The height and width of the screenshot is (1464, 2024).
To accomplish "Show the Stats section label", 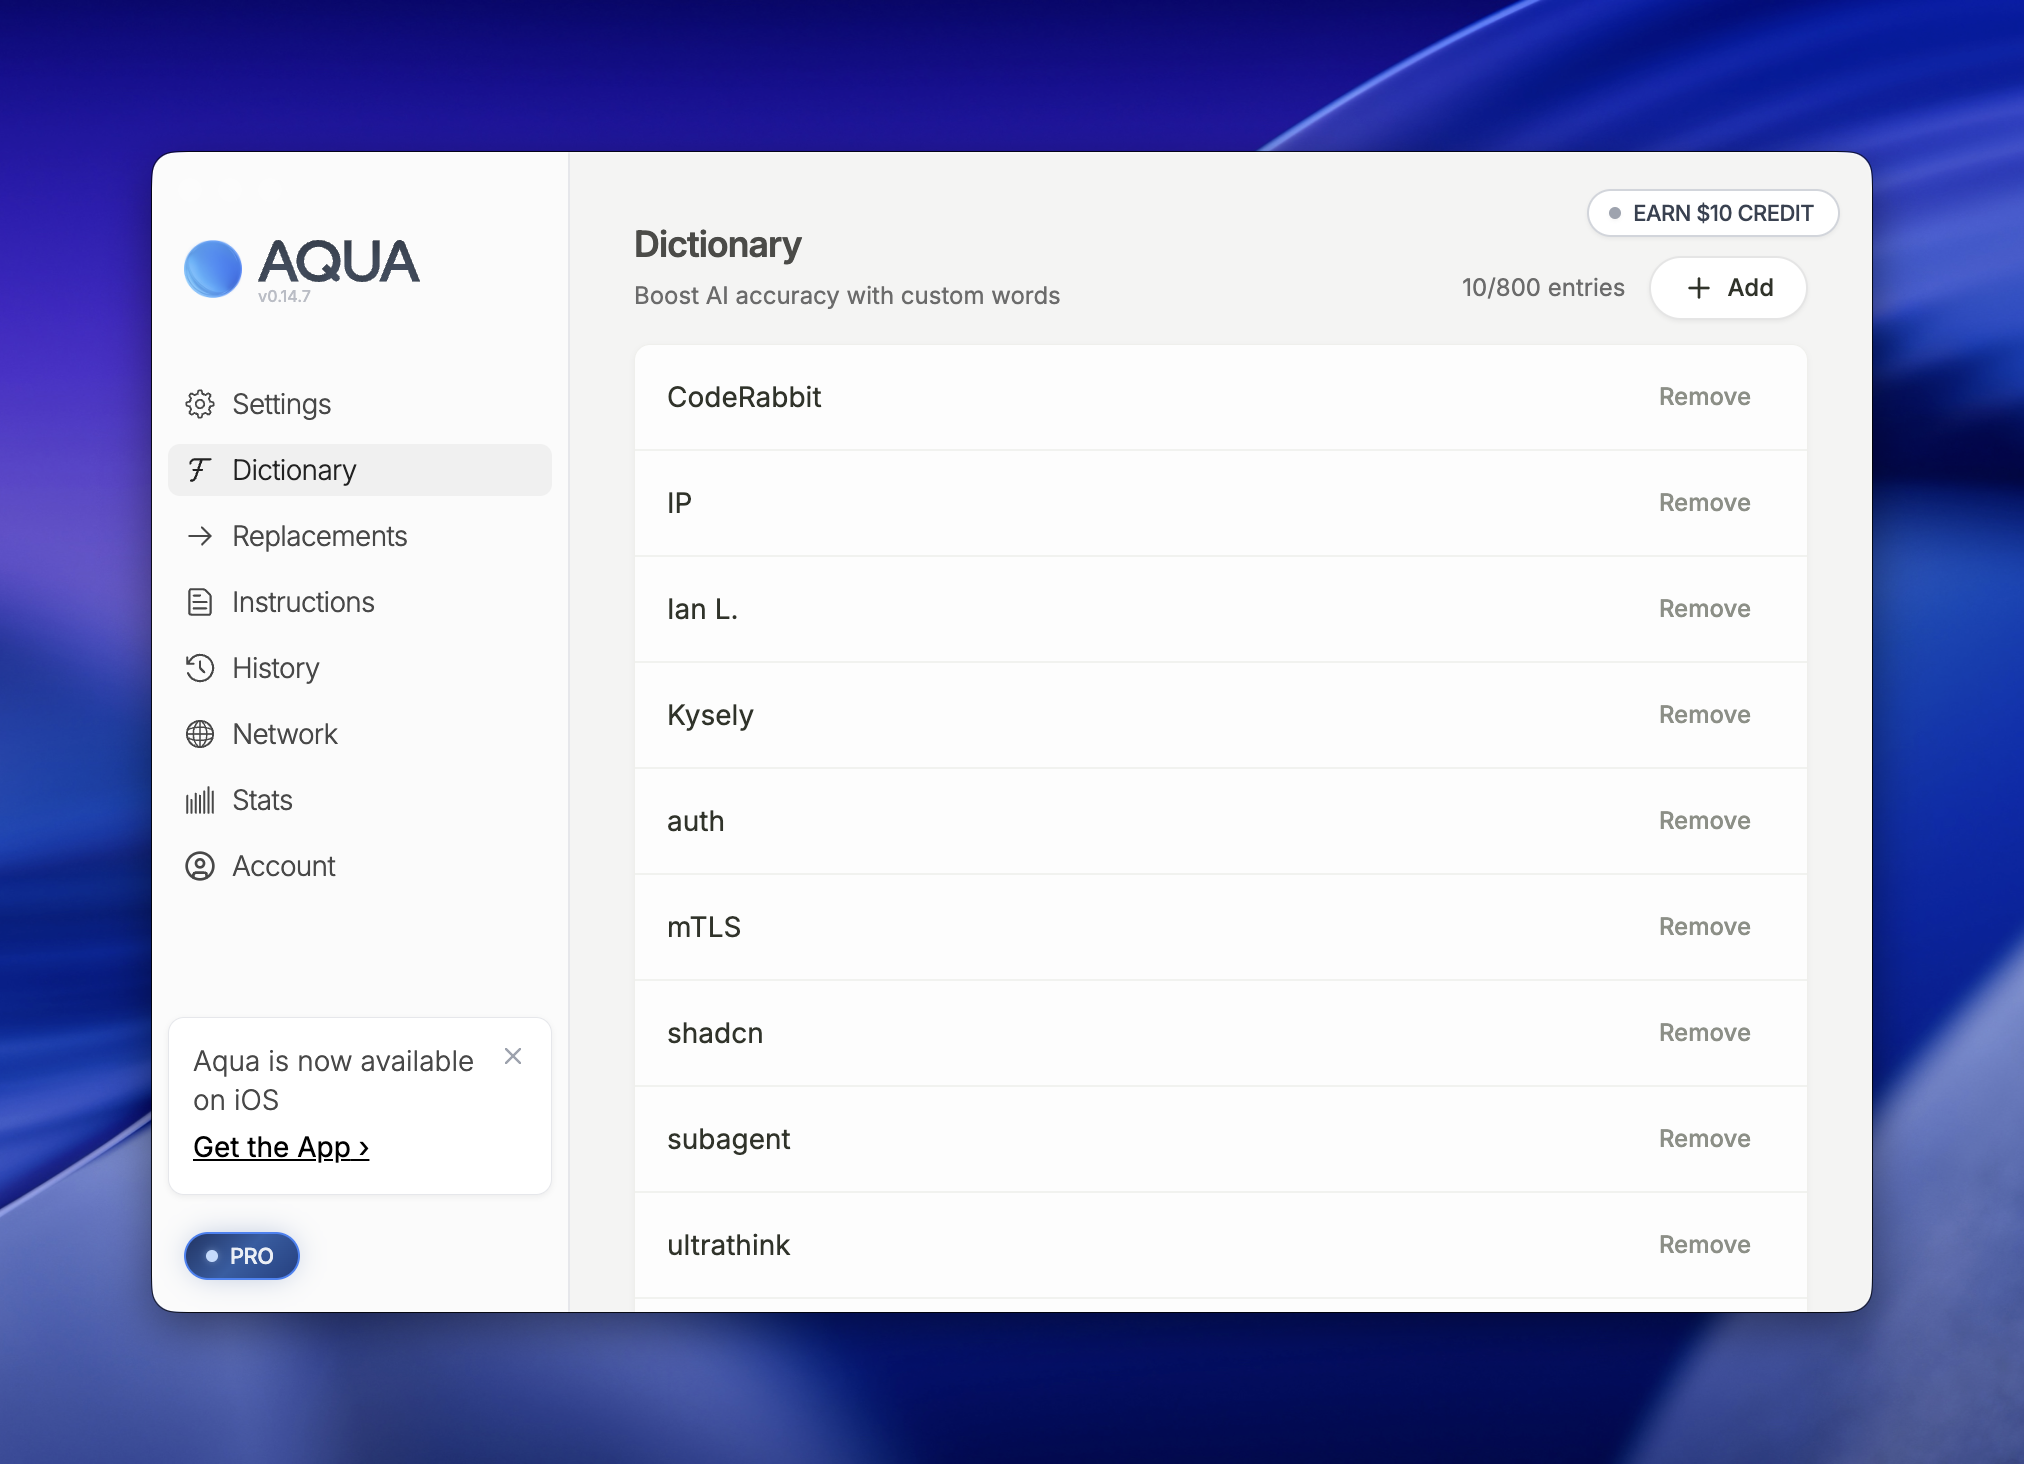I will pos(262,800).
